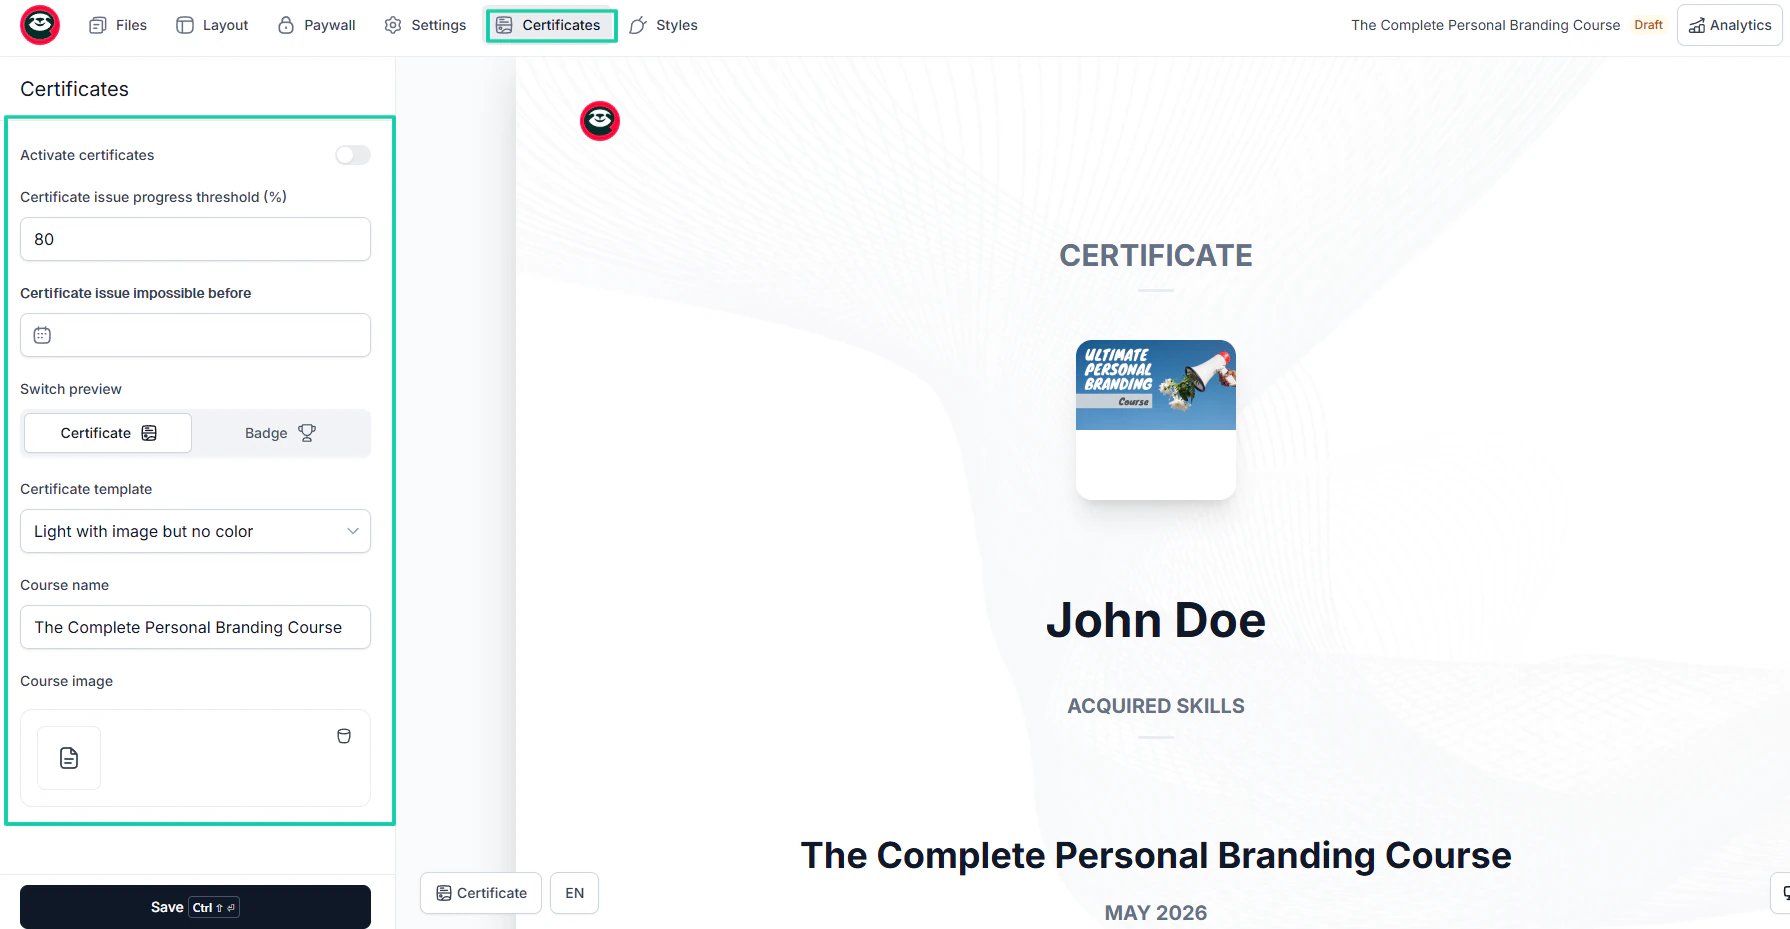The width and height of the screenshot is (1790, 929).
Task: Click the Certificates tab icon
Action: point(504,25)
